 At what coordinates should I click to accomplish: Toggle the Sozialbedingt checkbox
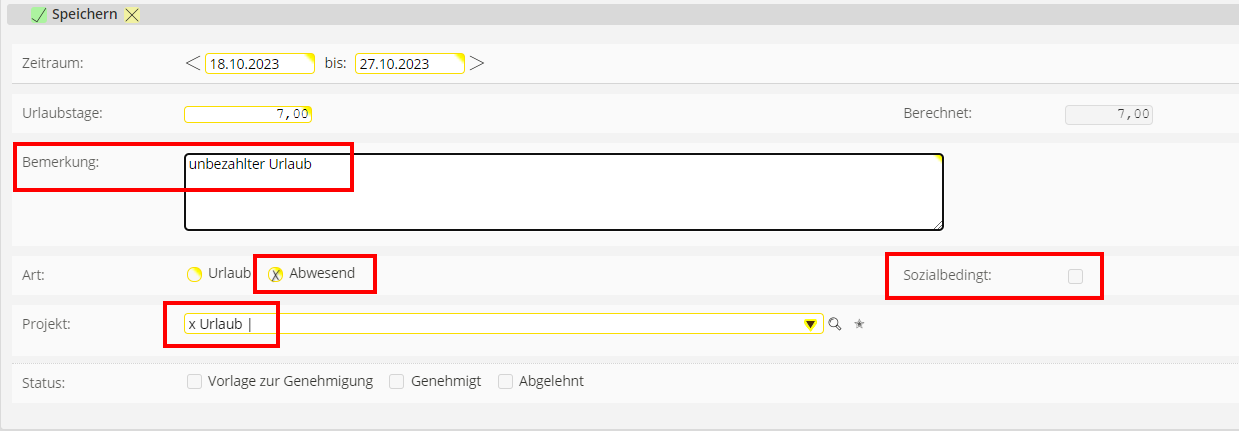click(1075, 276)
